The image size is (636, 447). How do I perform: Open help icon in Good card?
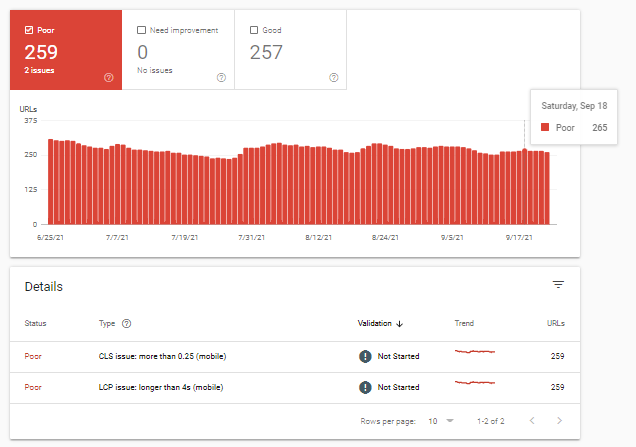click(333, 77)
